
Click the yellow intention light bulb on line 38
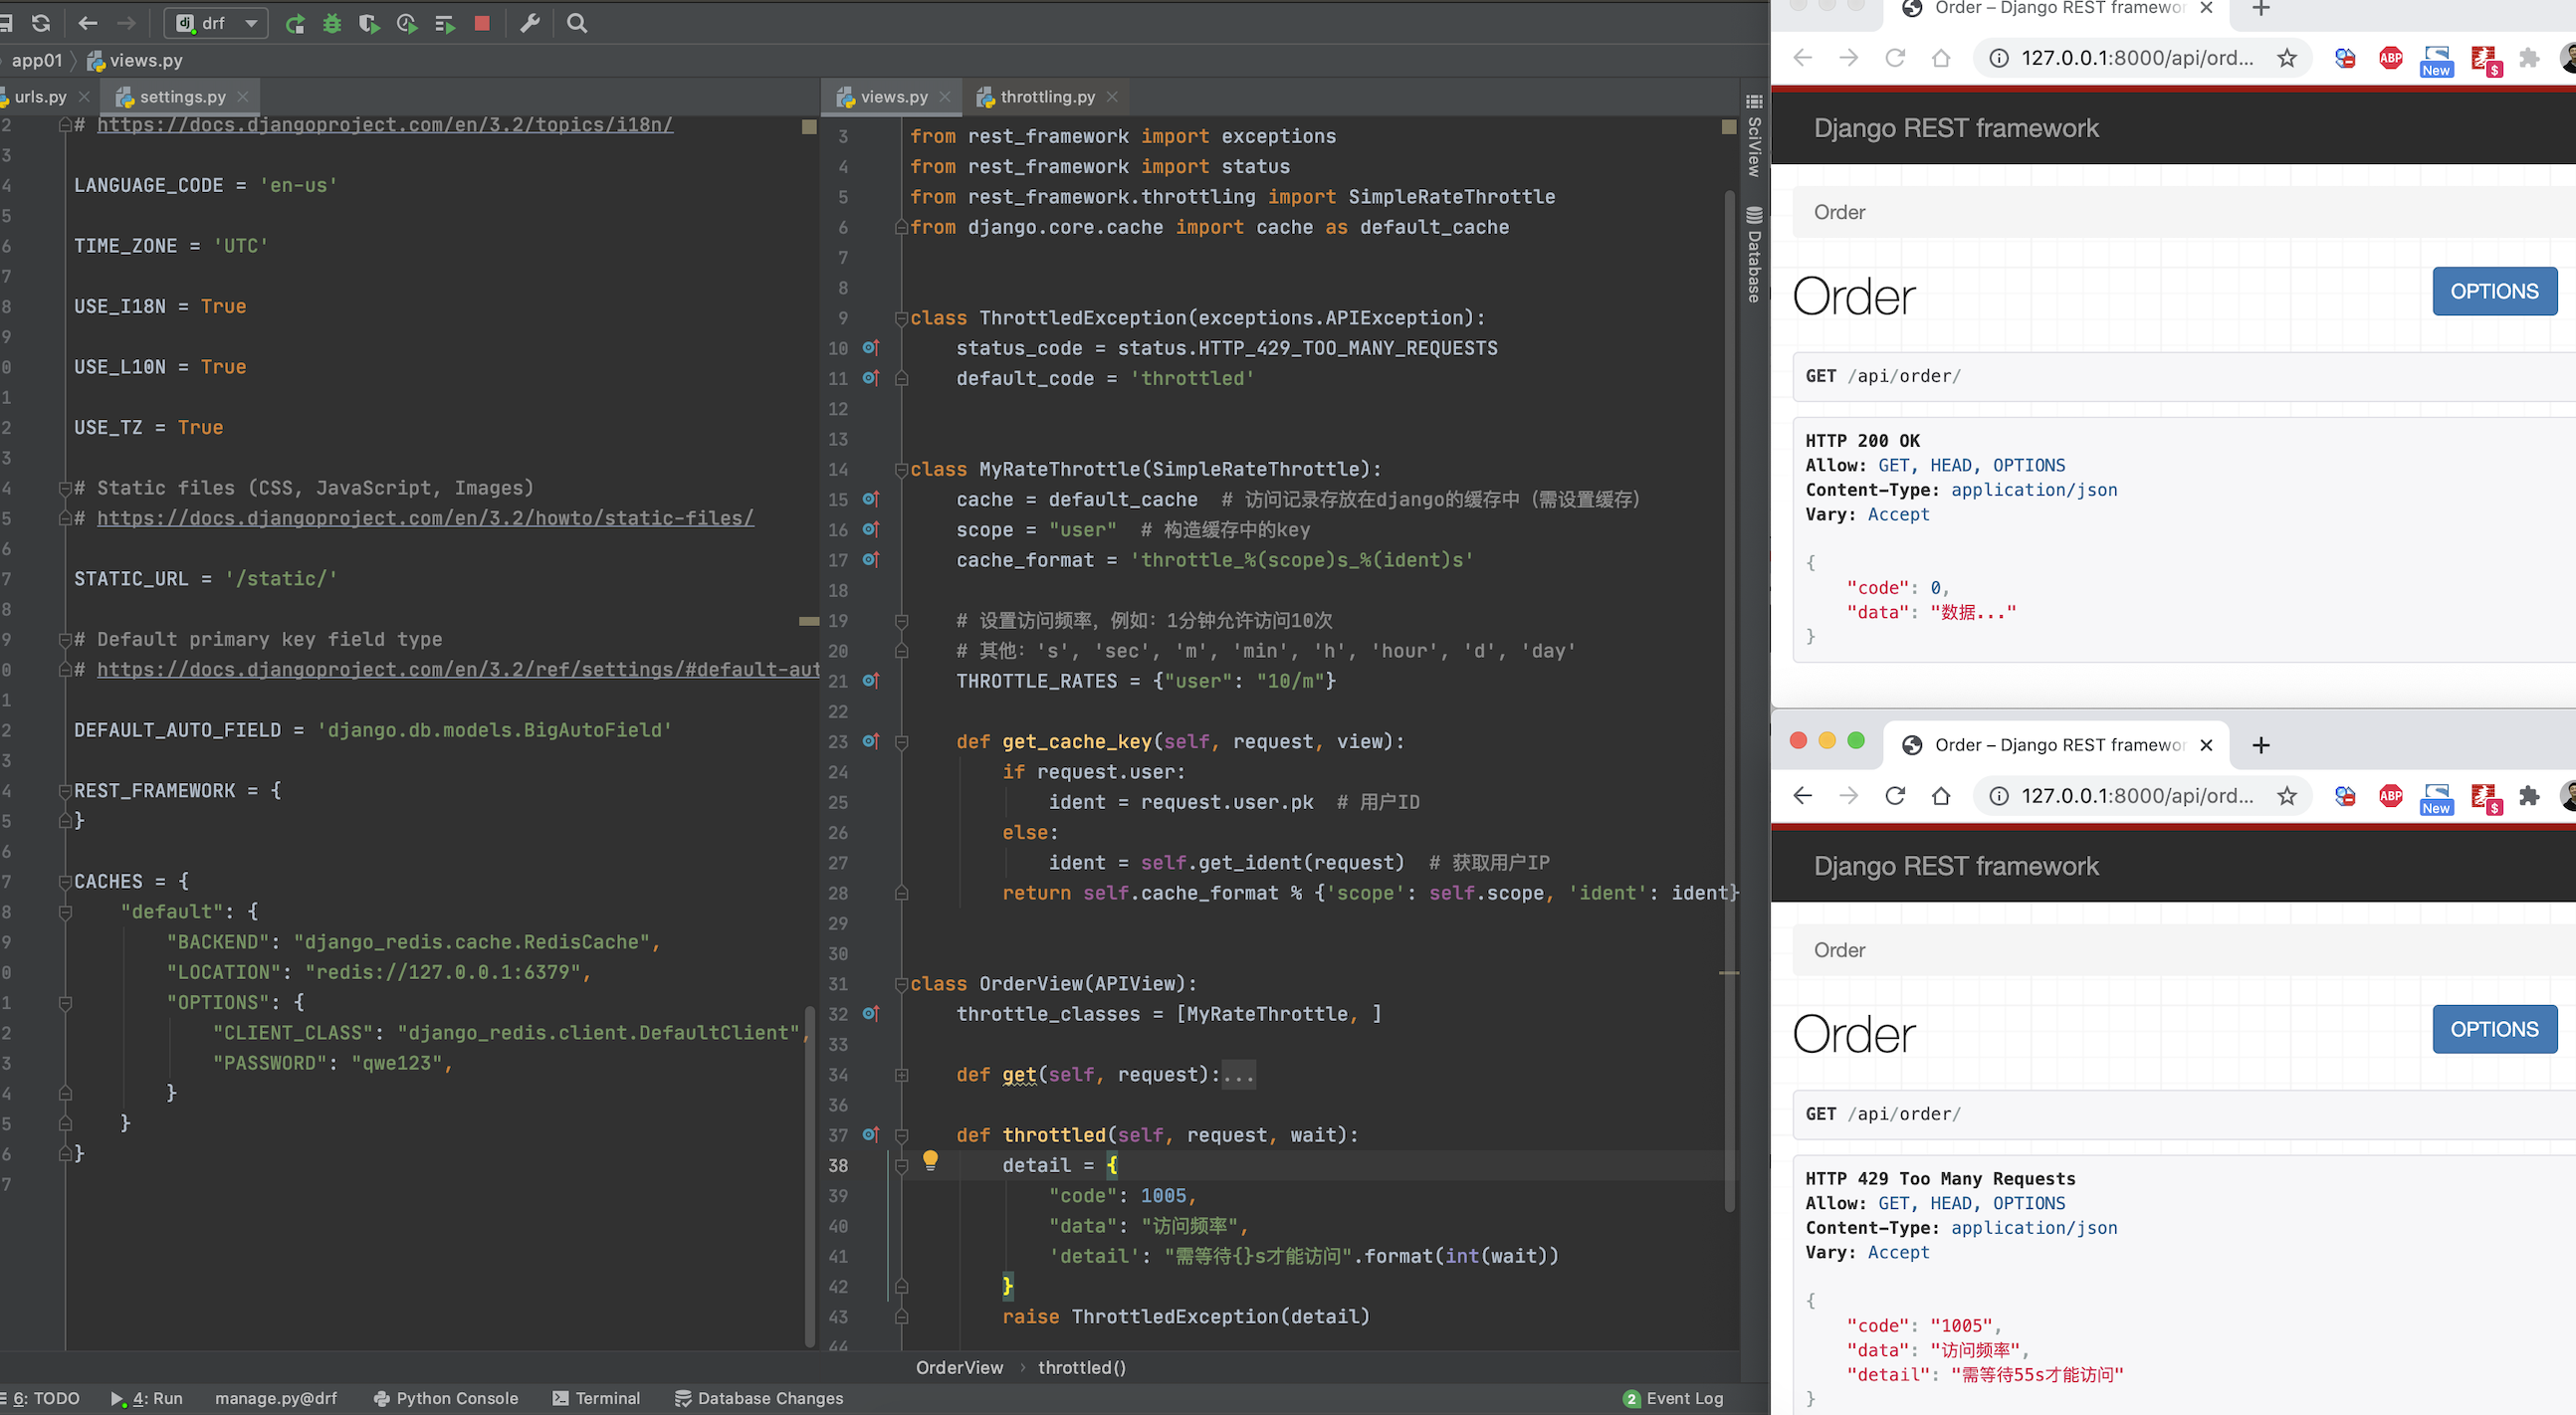click(x=930, y=1160)
